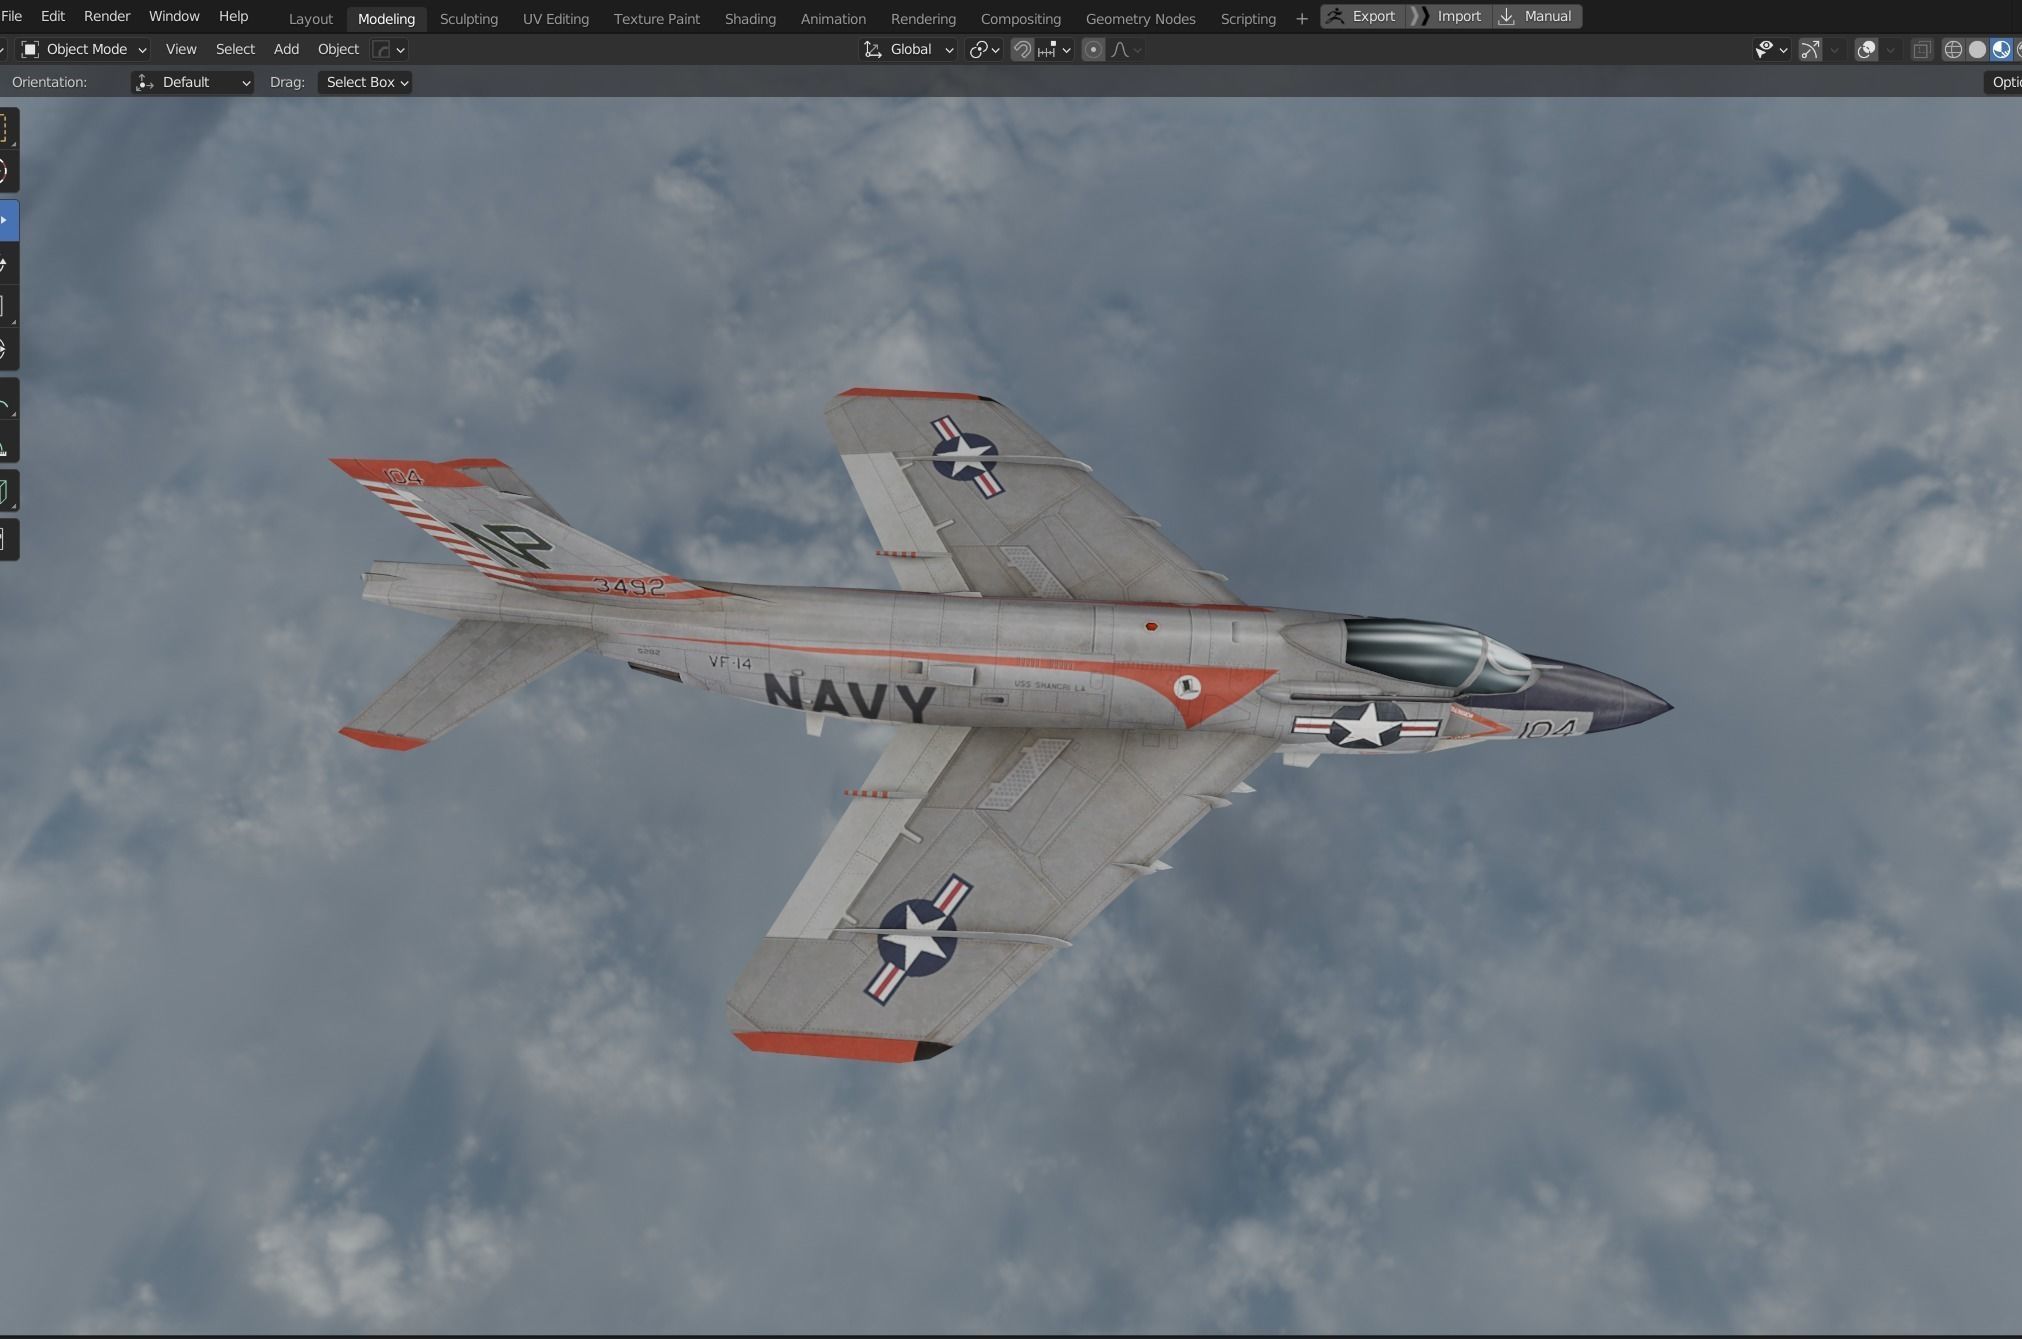Toggle show gizmos button

tap(1810, 49)
